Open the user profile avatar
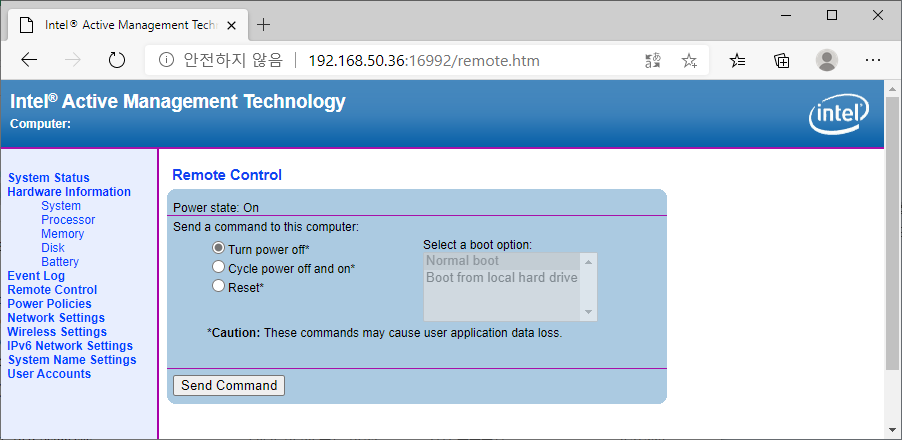The image size is (902, 440). click(827, 60)
